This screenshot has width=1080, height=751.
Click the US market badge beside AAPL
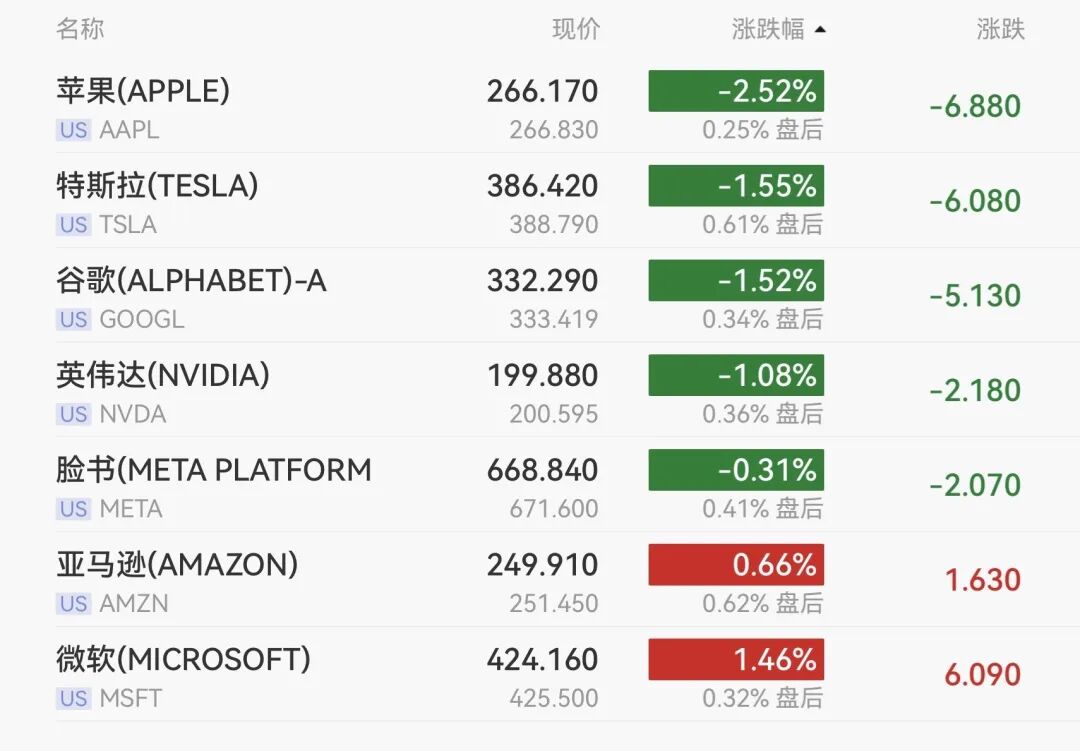pos(73,130)
